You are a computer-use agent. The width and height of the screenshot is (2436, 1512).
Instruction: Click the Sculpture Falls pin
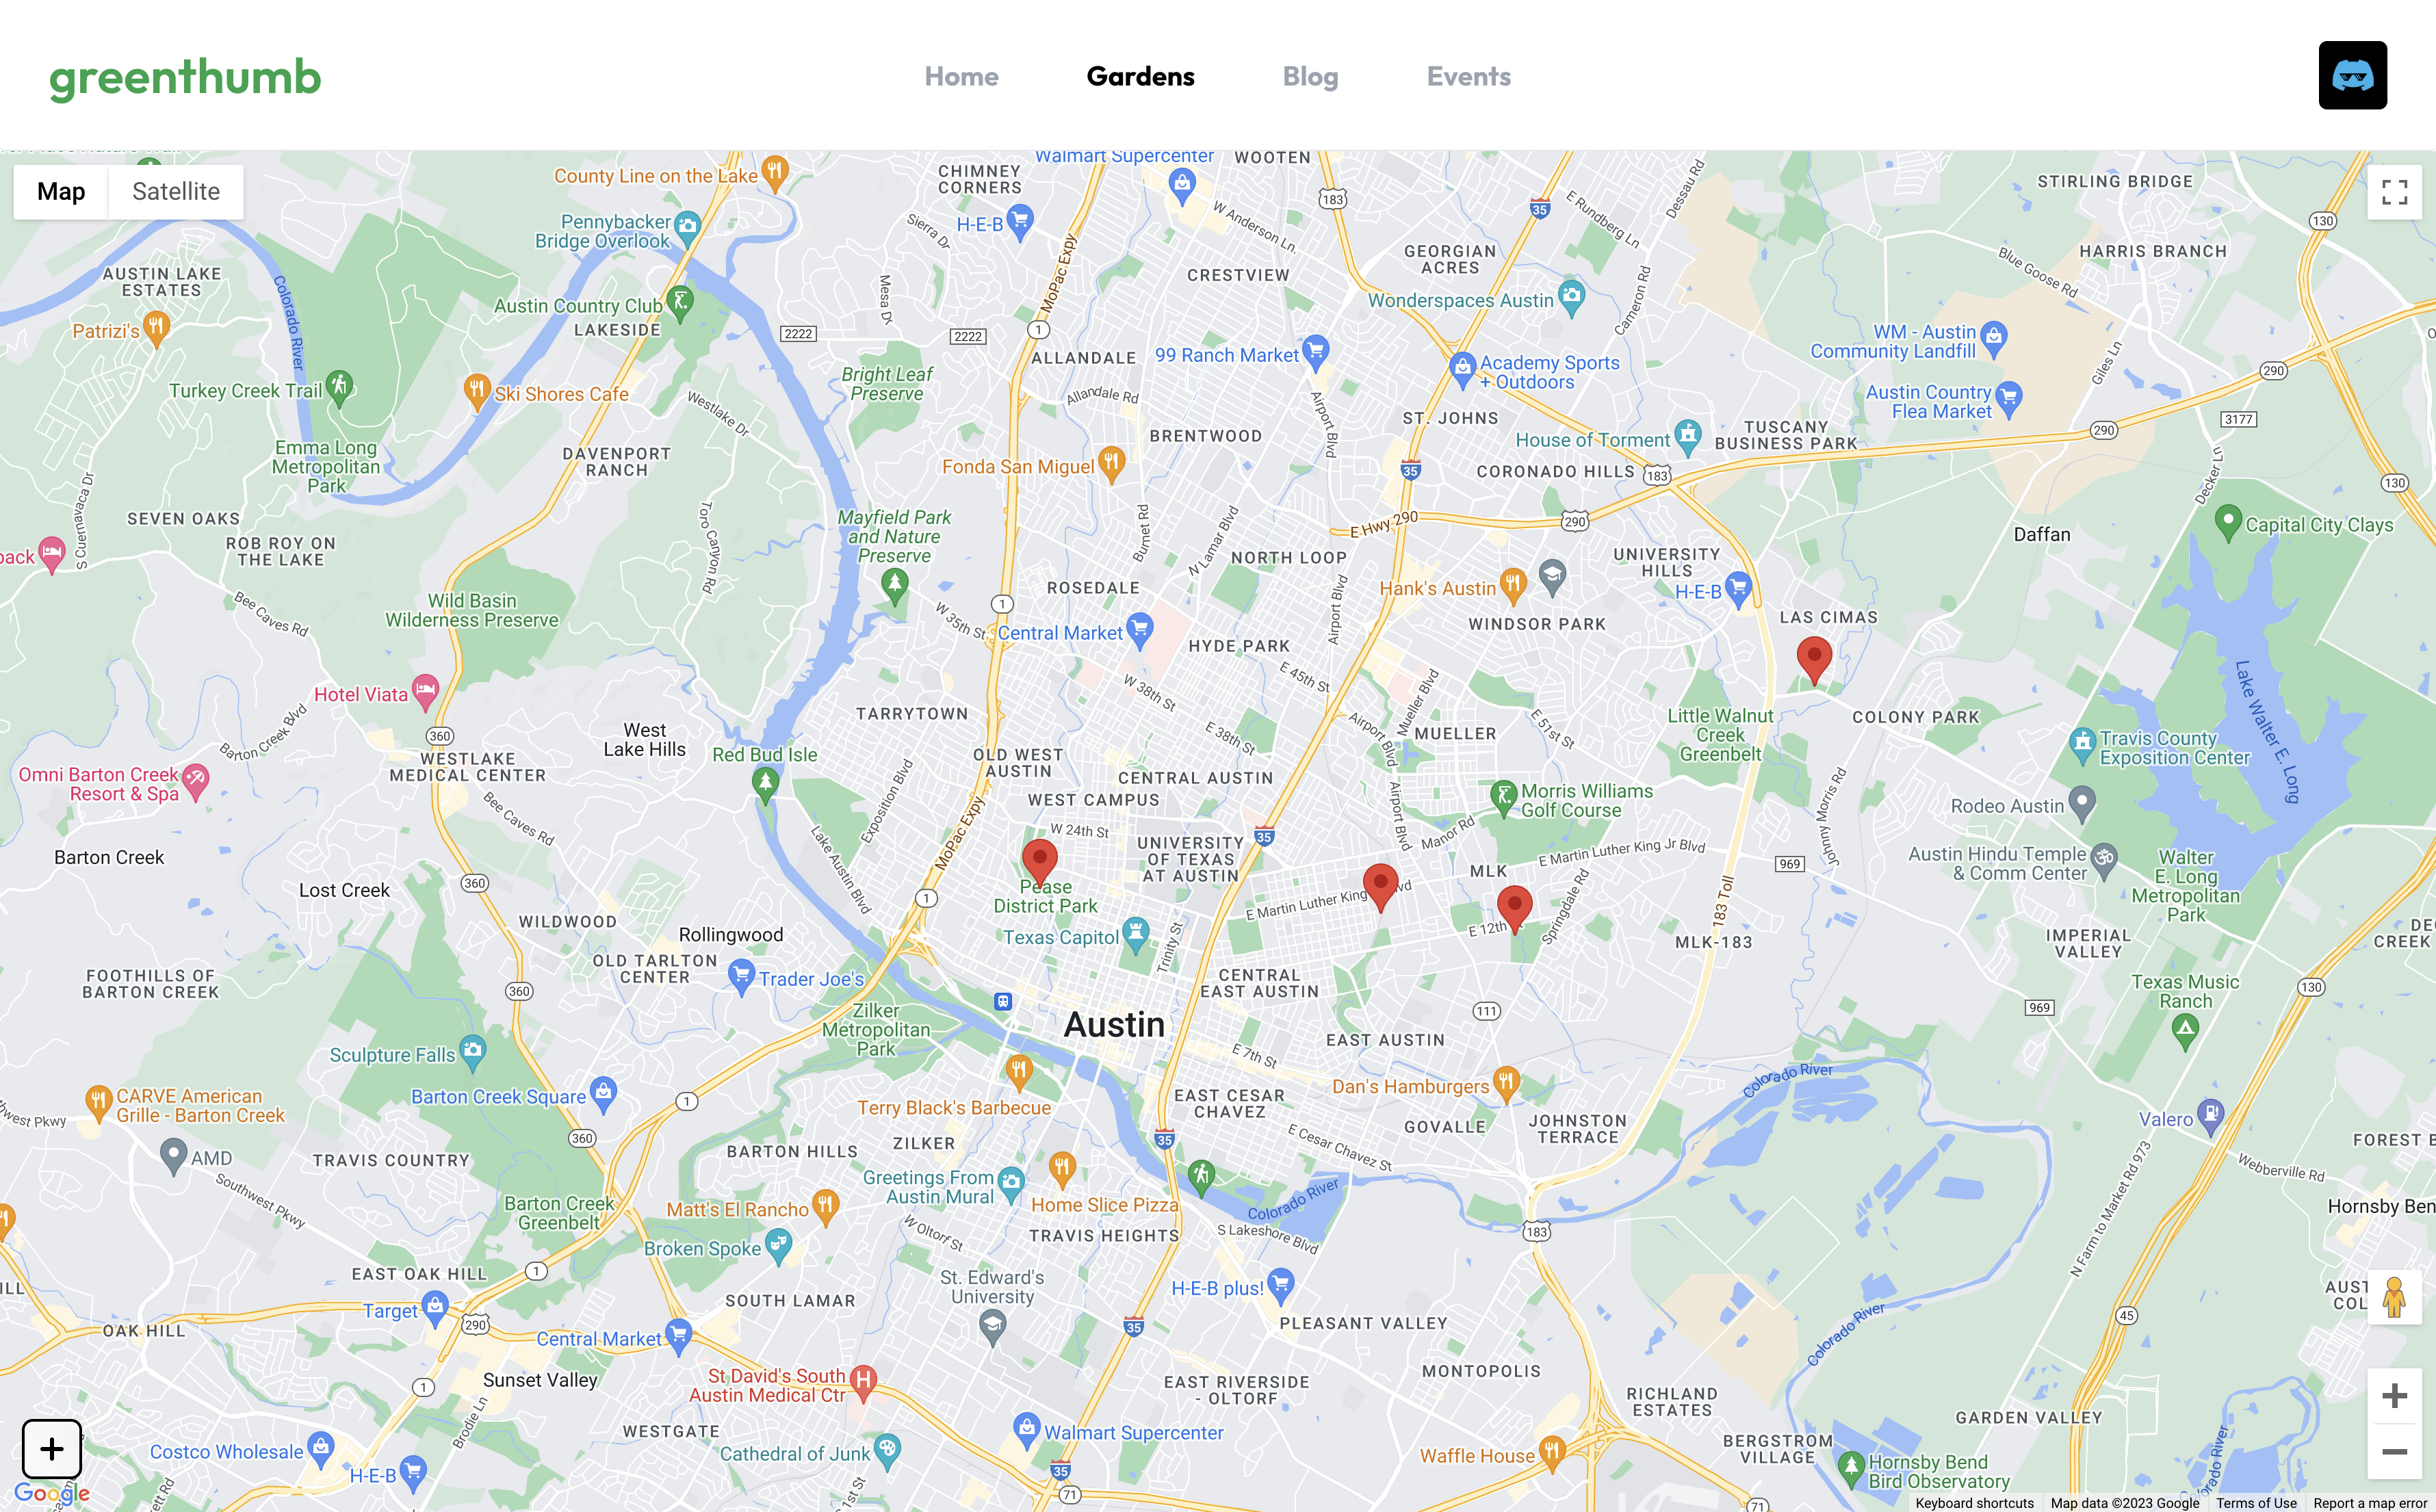click(473, 1053)
